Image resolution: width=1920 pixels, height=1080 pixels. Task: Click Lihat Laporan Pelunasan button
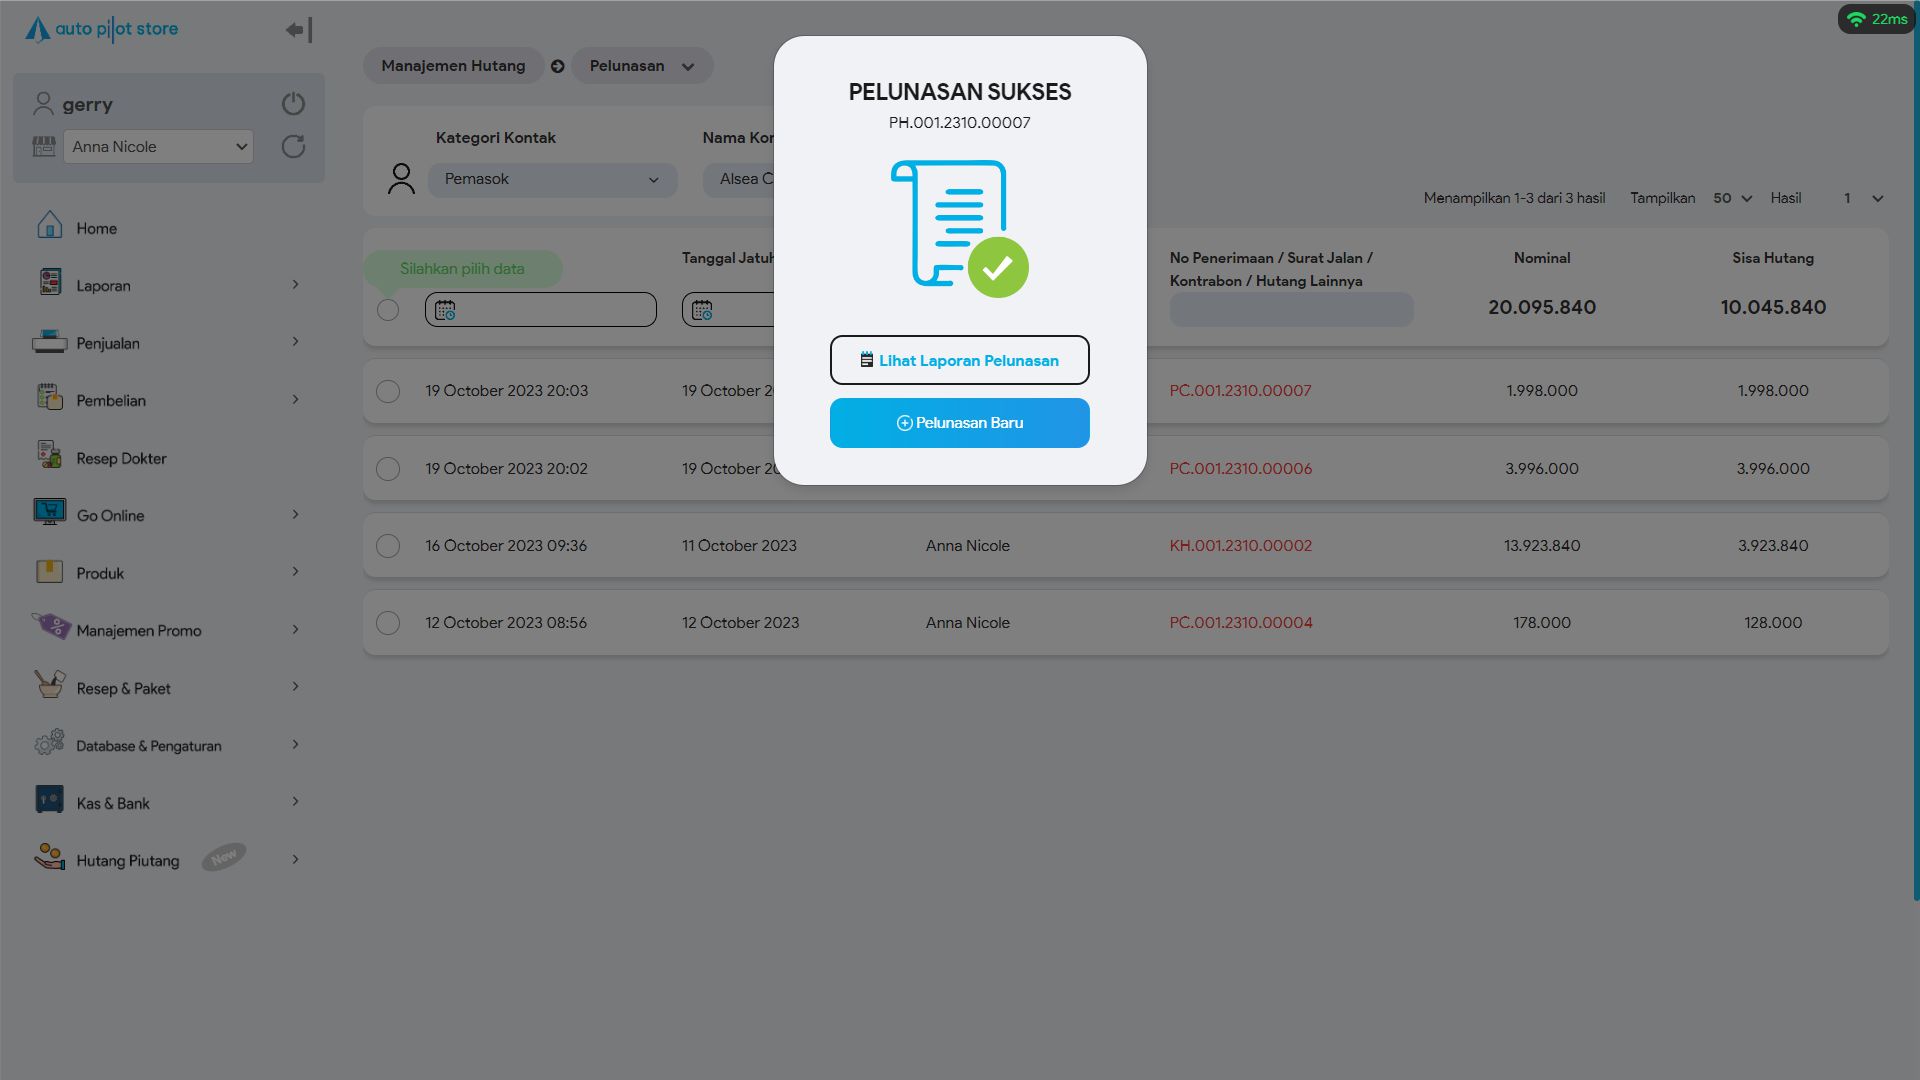click(x=959, y=360)
